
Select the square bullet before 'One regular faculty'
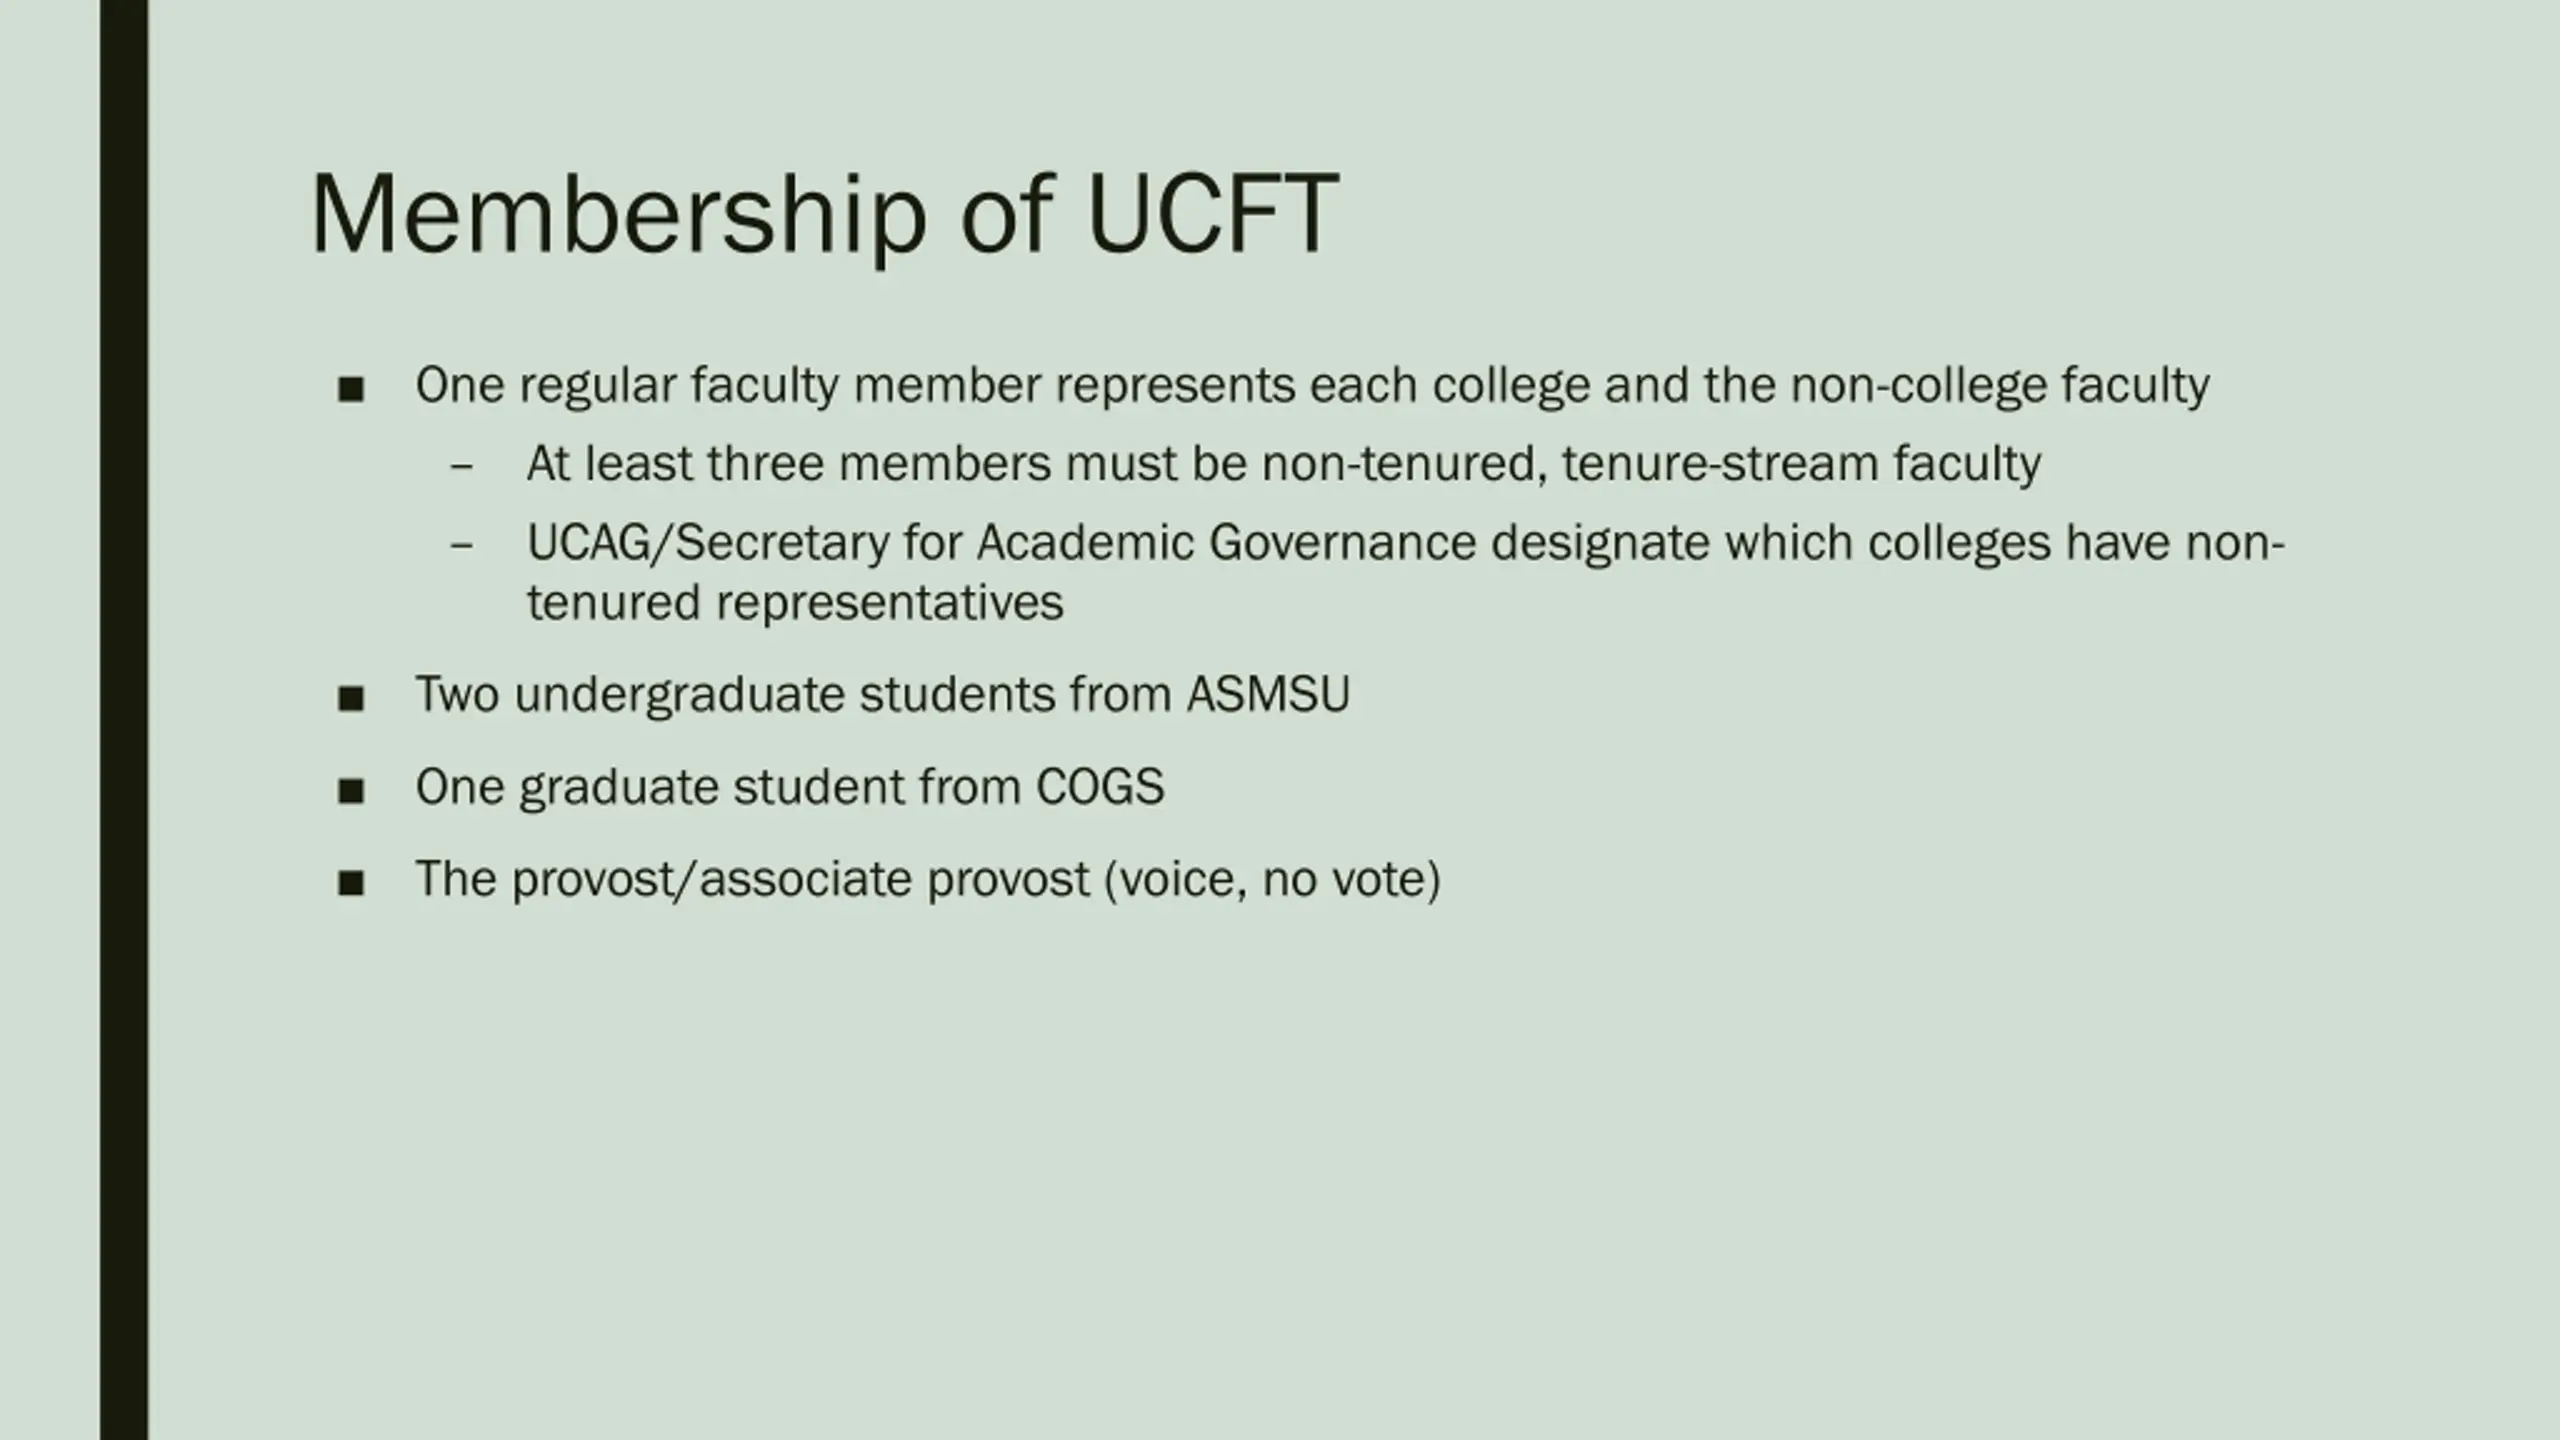351,390
